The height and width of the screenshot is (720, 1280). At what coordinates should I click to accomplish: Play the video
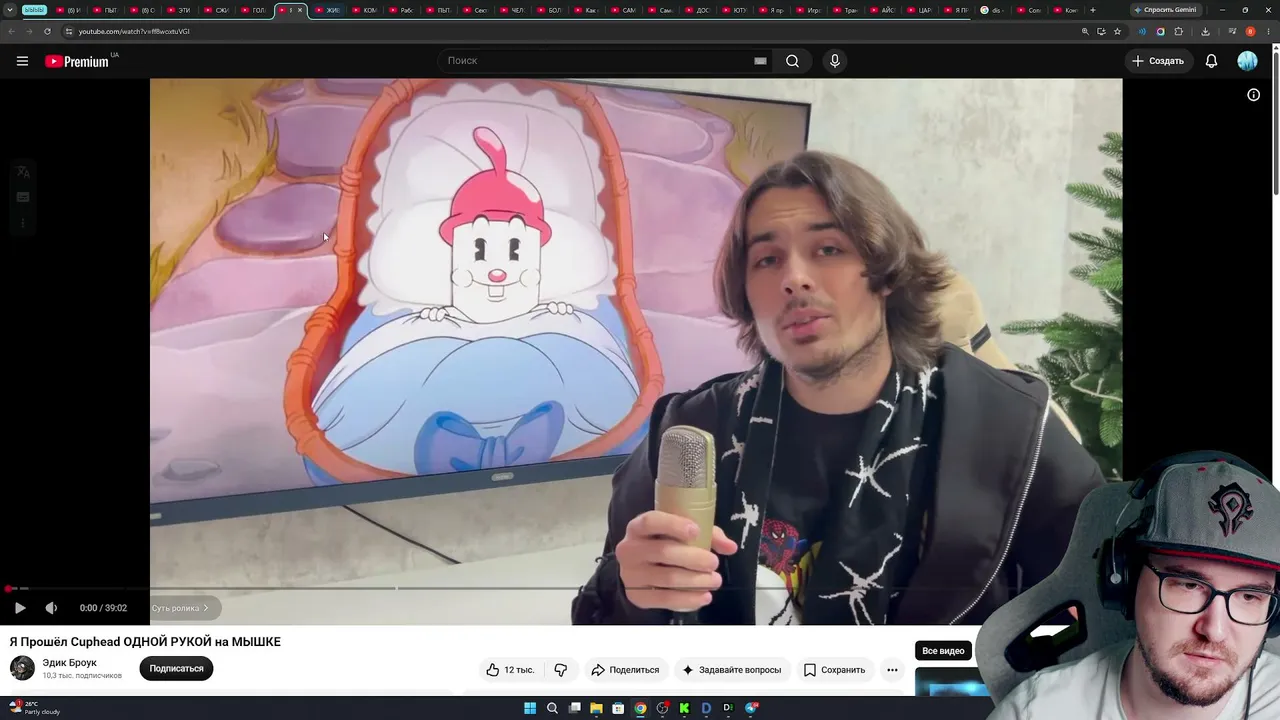[x=20, y=608]
